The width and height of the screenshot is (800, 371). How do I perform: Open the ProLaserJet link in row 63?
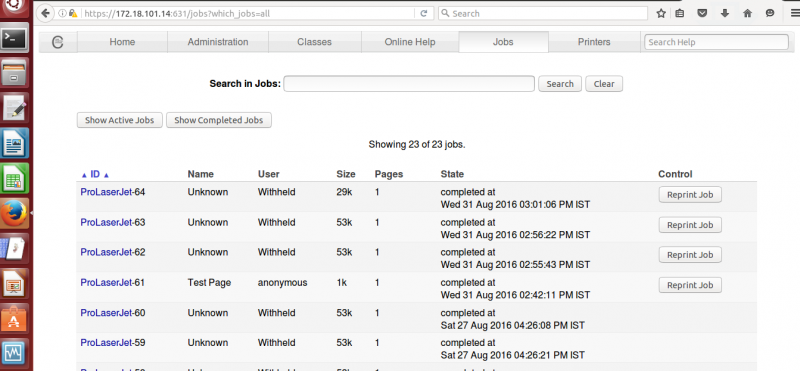pyautogui.click(x=106, y=222)
